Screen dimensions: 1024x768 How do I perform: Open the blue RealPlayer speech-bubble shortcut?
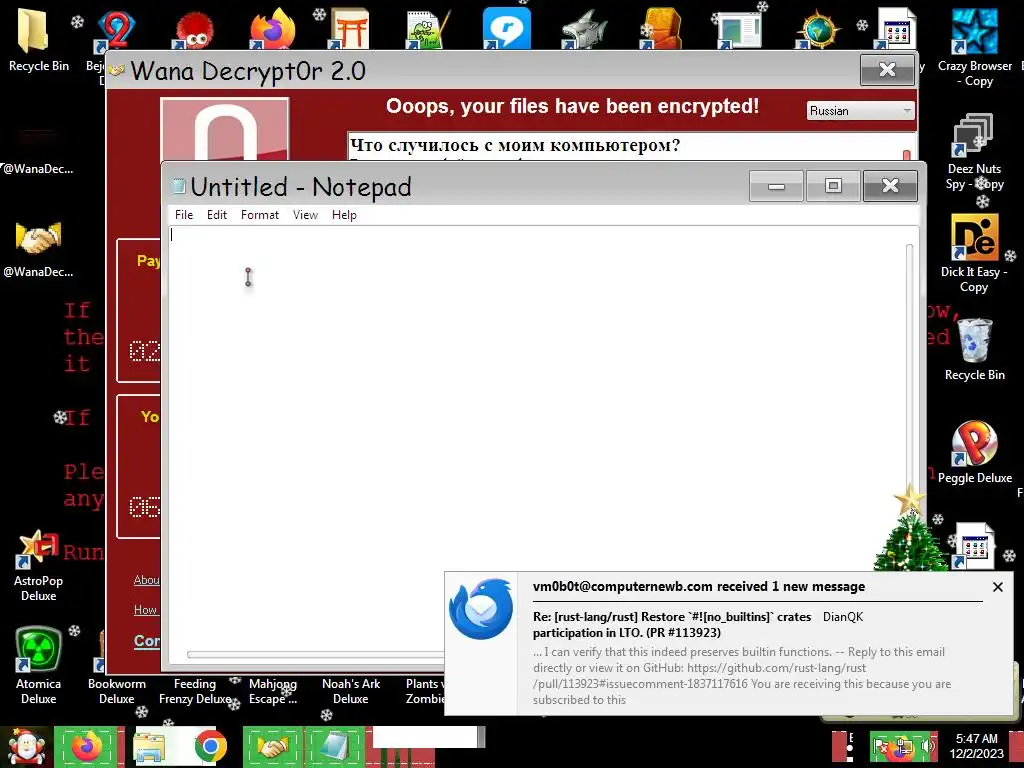pos(506,29)
